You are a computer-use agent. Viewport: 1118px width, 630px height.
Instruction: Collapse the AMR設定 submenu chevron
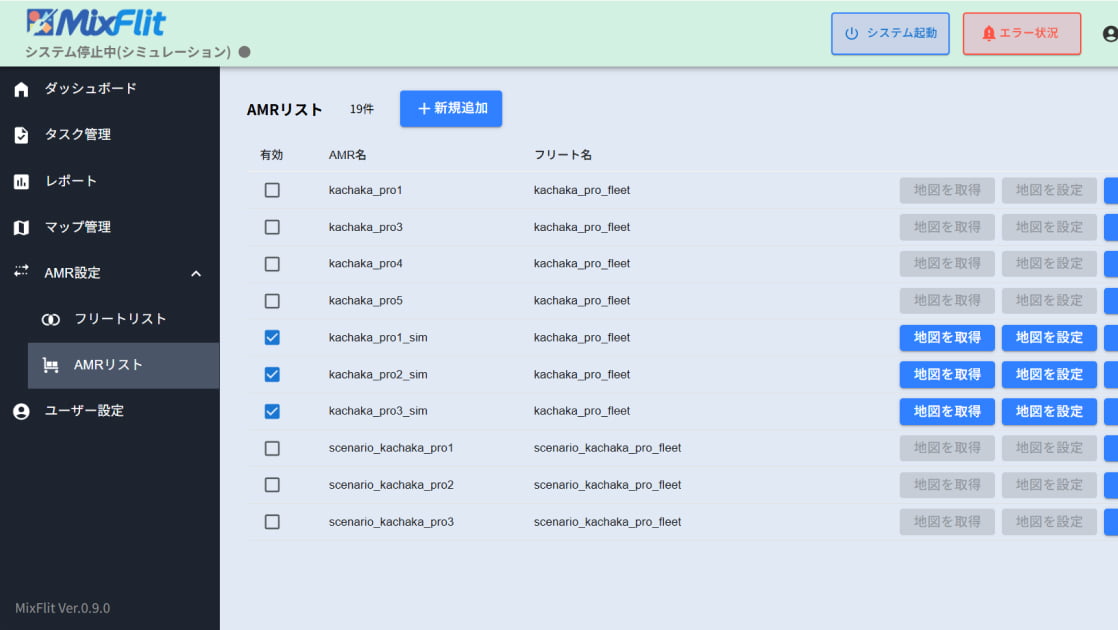pos(196,274)
